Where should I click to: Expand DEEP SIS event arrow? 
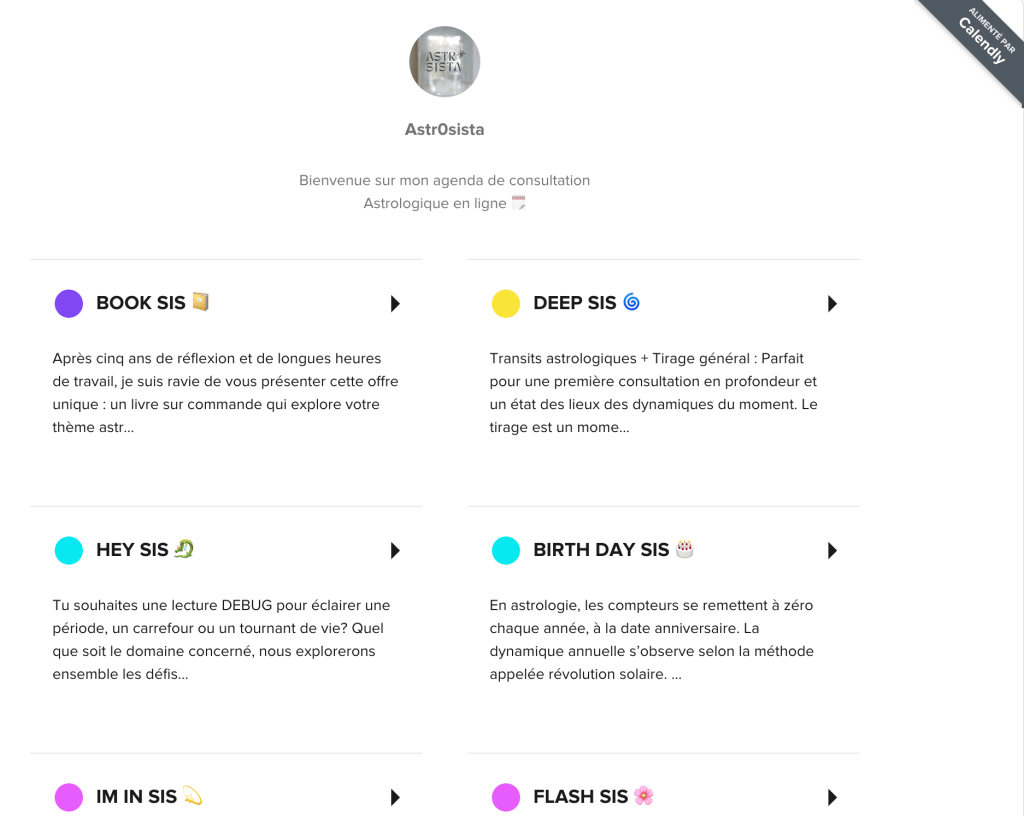coord(832,303)
